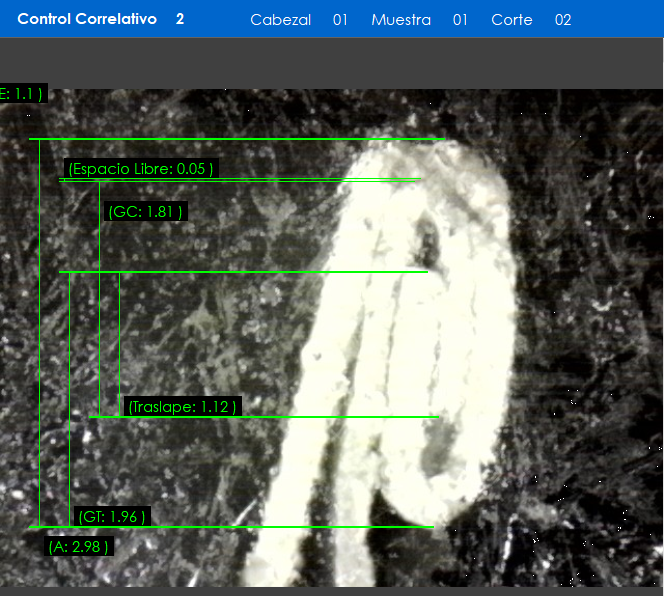Click the Muestra header label

[401, 20]
